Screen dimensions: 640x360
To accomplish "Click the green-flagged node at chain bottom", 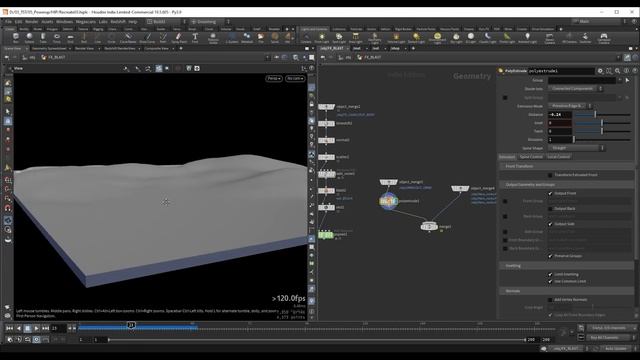I will pos(326,235).
